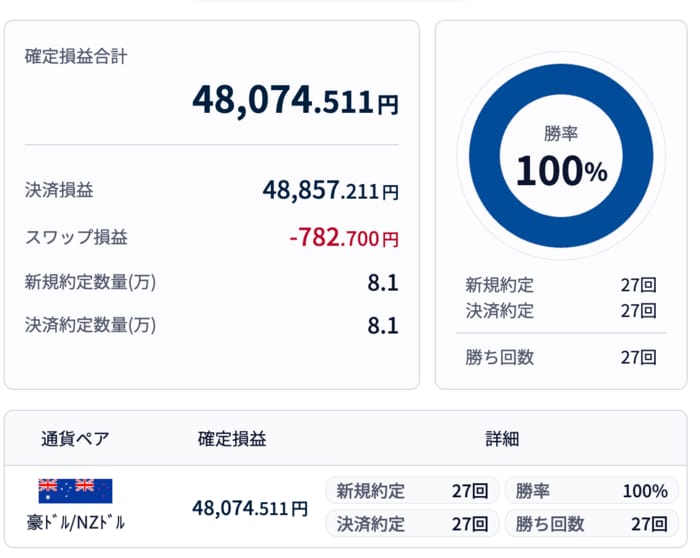Click the 新規約定数量(万) label
The image size is (700, 558).
pos(90,282)
